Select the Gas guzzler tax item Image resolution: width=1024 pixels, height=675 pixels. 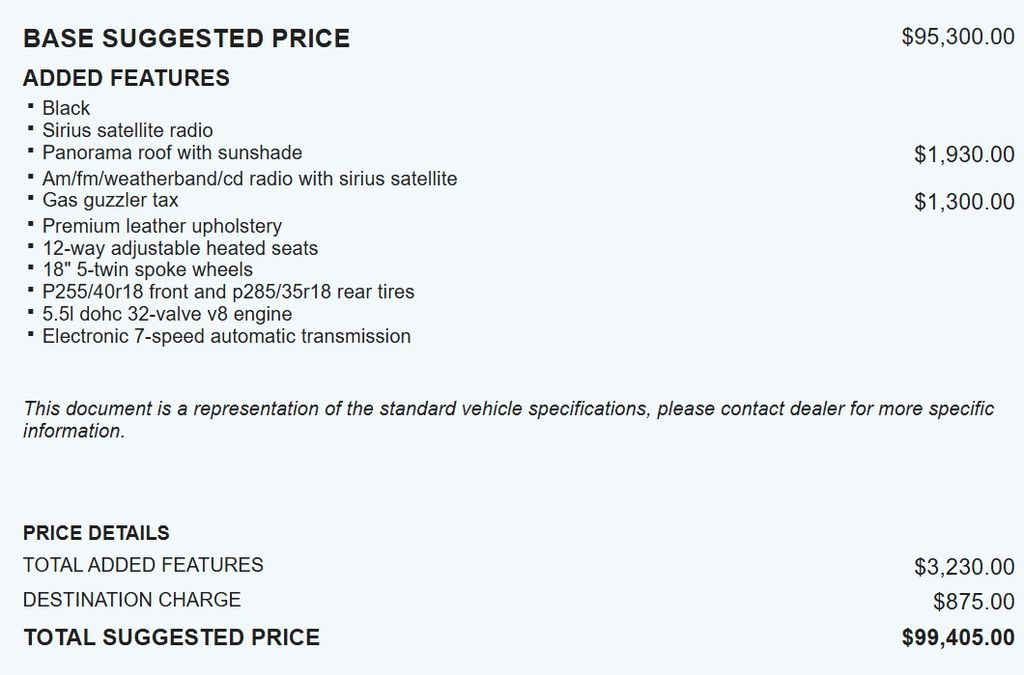tap(110, 200)
